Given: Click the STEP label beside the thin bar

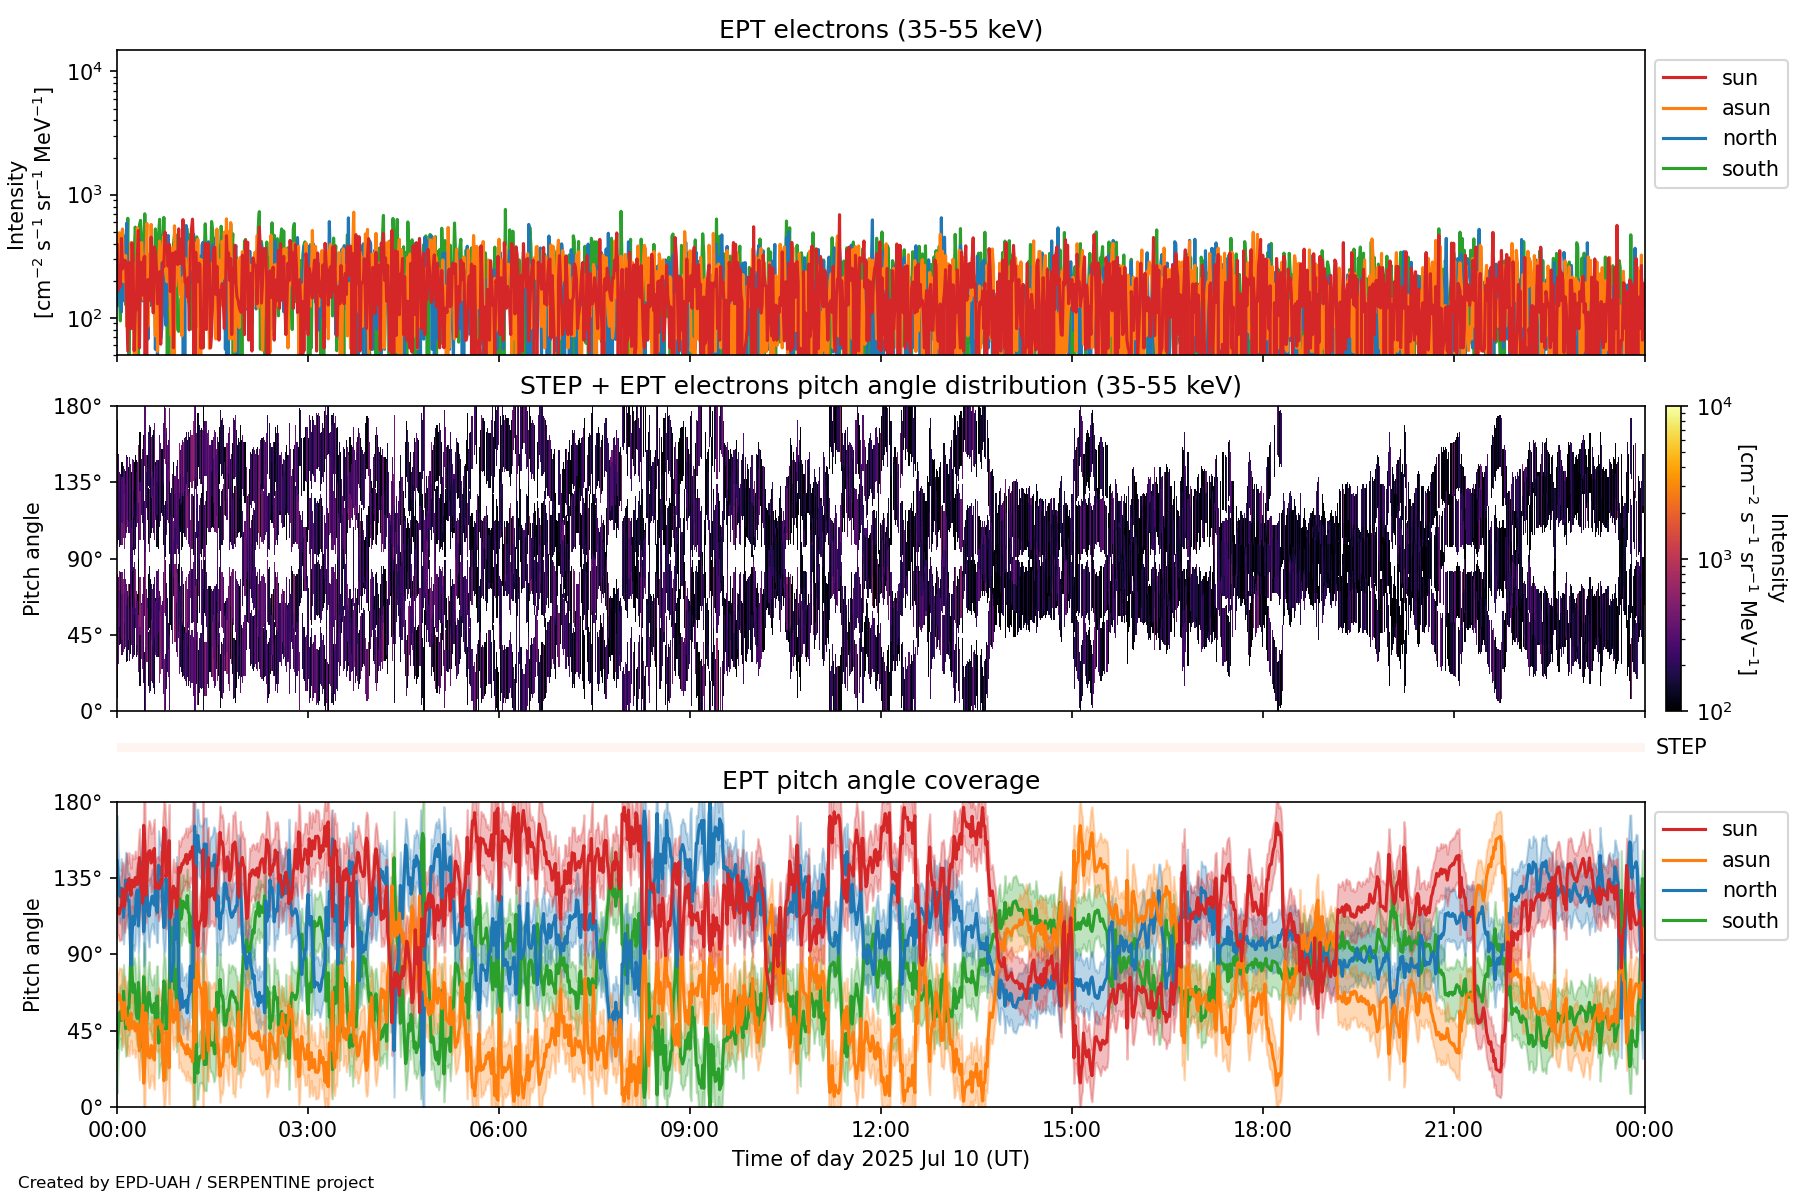Looking at the screenshot, I should tap(1680, 747).
